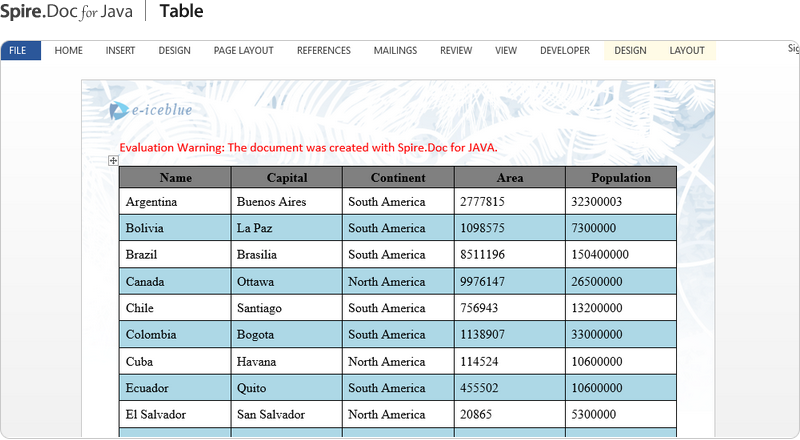Switch to the DEVELOPER tab

(564, 51)
